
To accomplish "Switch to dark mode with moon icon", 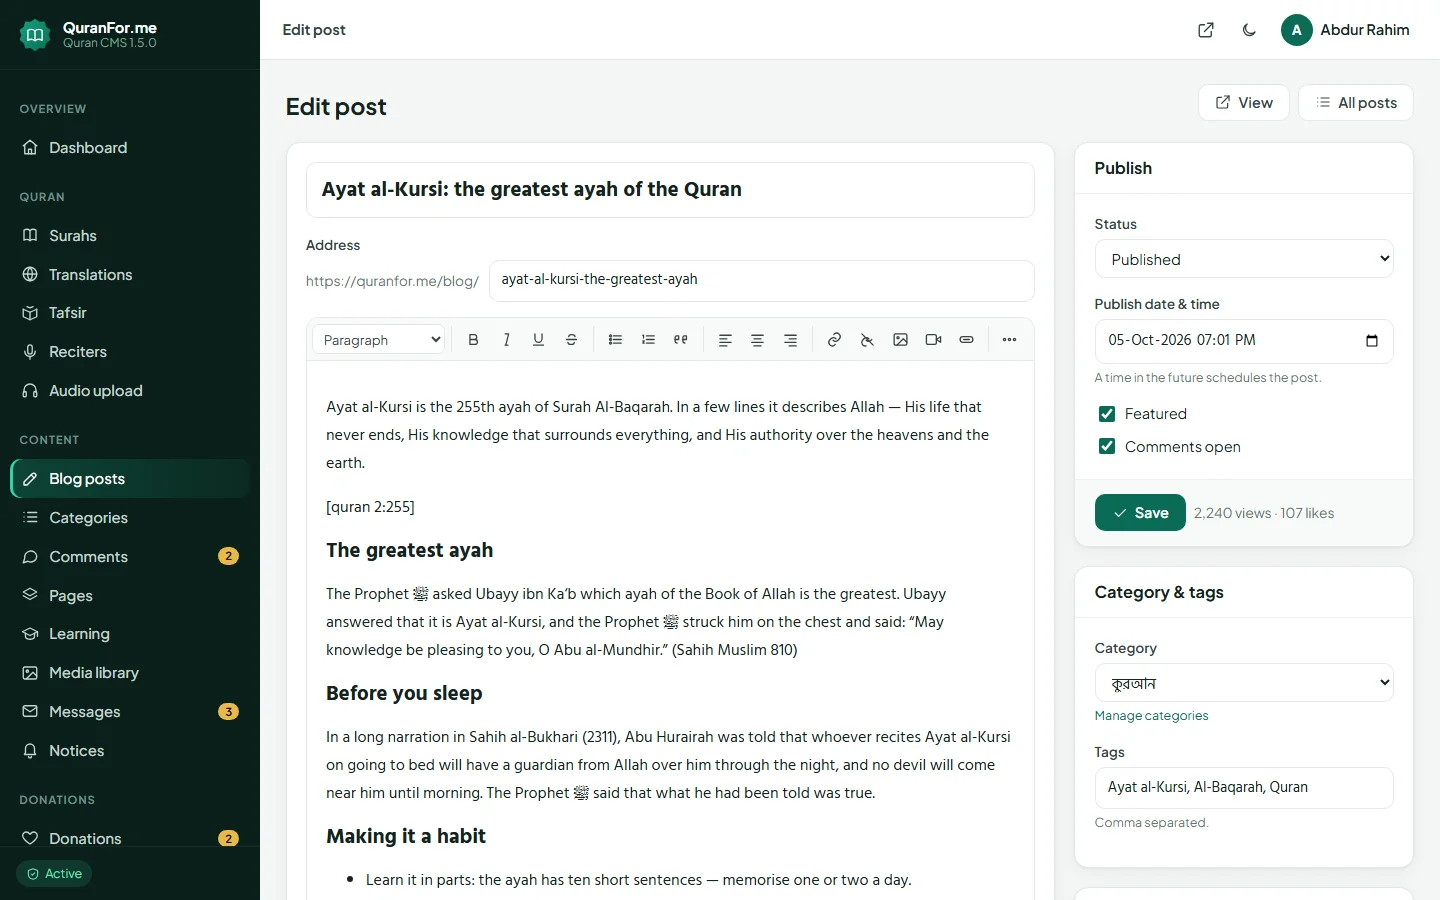I will point(1249,30).
